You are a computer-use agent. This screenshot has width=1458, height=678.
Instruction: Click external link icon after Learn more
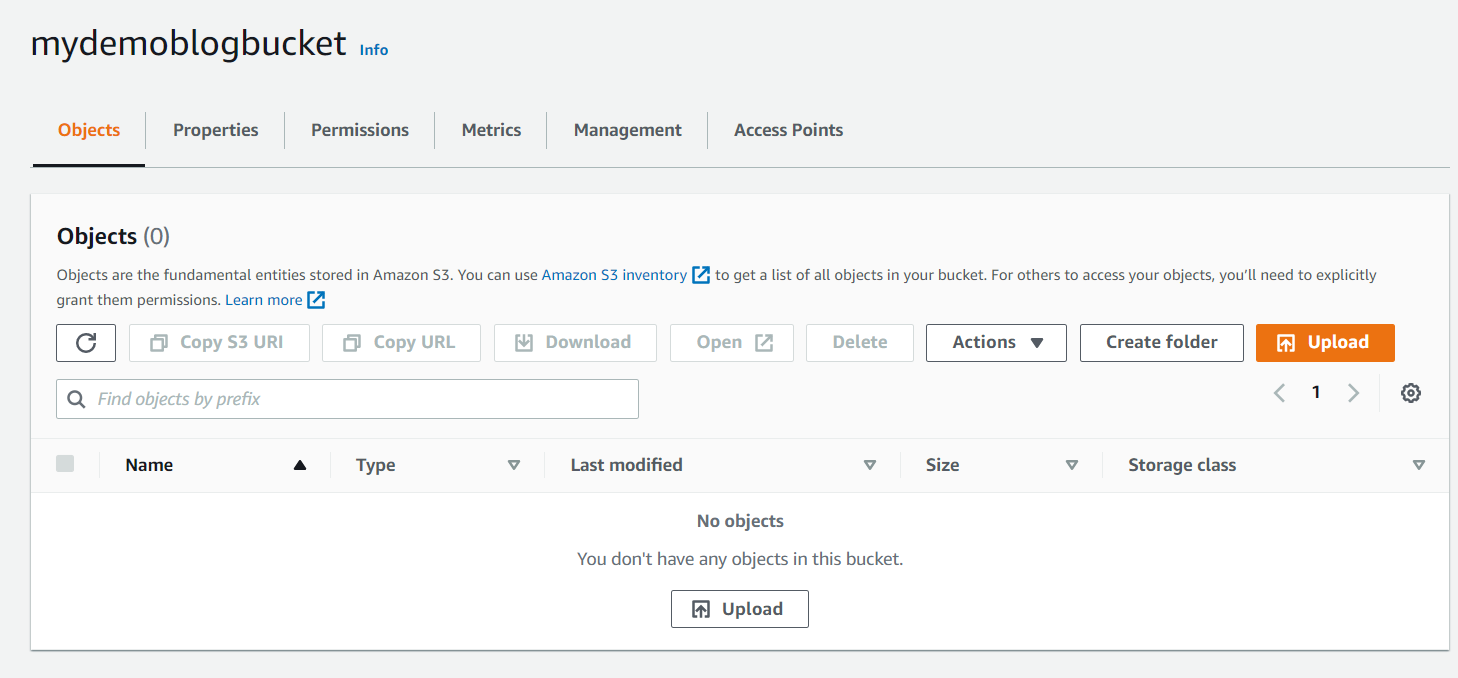(x=316, y=300)
